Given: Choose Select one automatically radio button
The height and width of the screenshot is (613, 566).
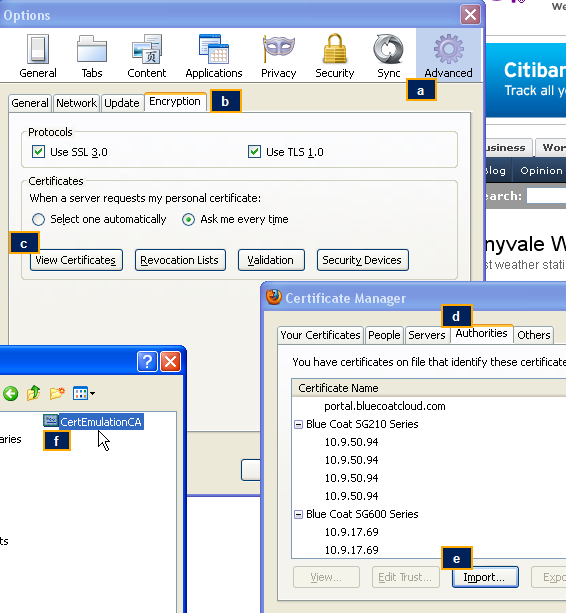Looking at the screenshot, I should pyautogui.click(x=38, y=219).
